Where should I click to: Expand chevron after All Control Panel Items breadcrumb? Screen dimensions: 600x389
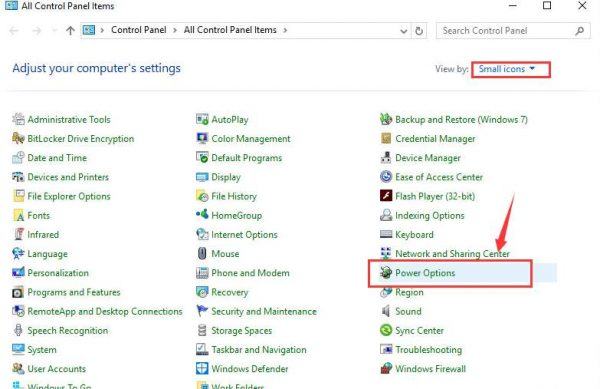[285, 30]
